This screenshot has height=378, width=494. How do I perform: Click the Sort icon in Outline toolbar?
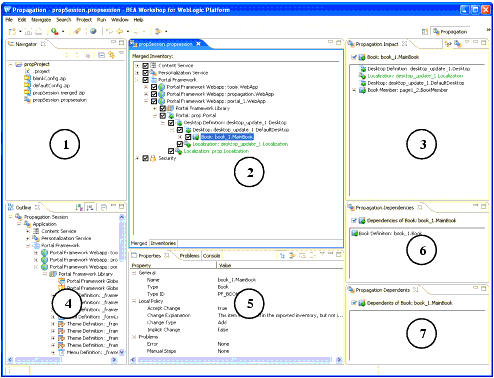coord(79,207)
